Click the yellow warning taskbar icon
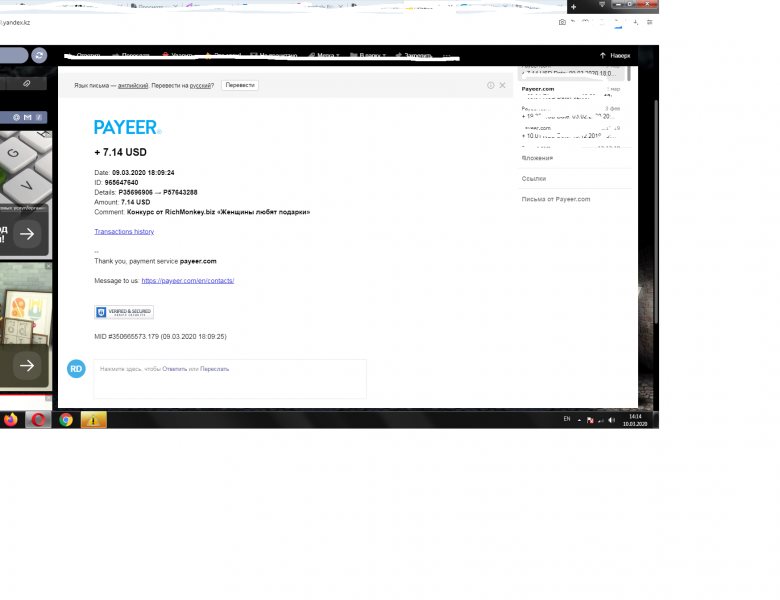 point(93,420)
